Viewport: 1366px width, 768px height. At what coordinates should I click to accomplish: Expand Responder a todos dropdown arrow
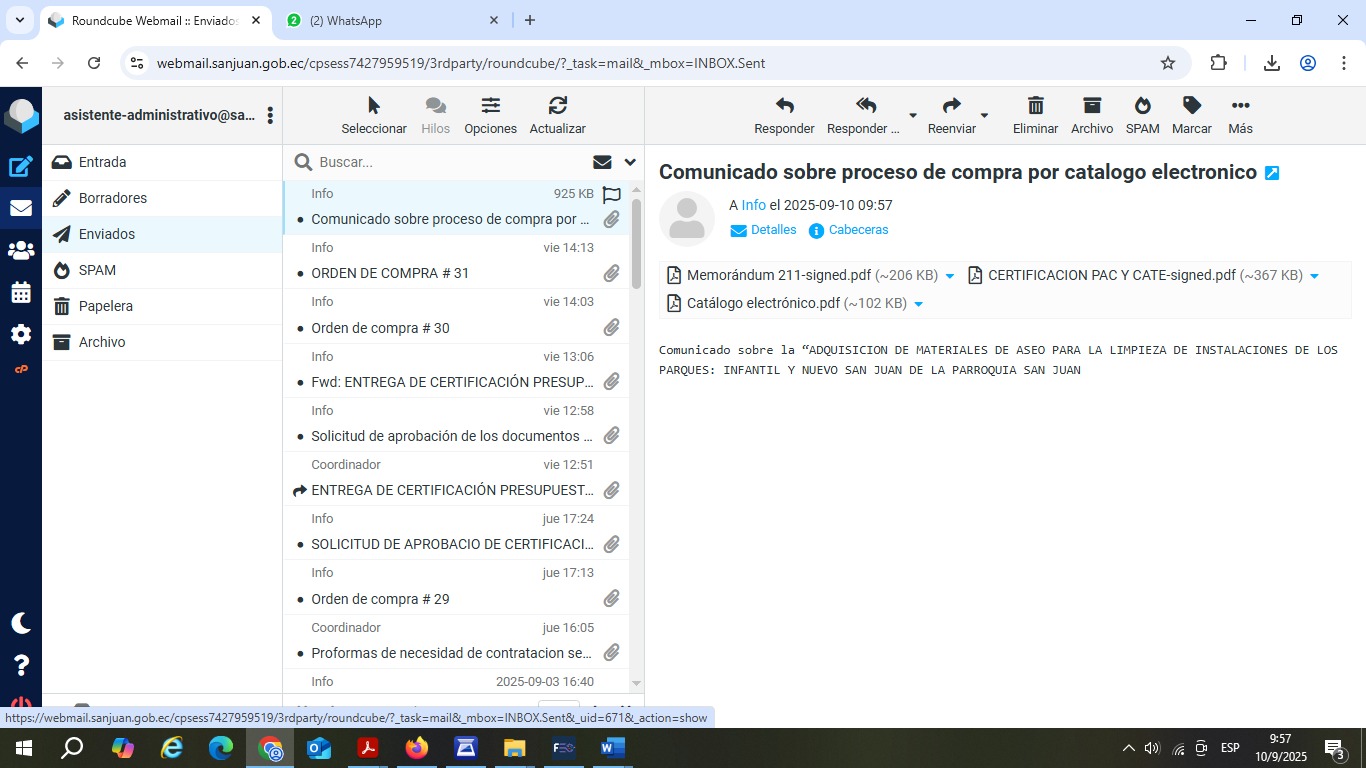click(912, 115)
